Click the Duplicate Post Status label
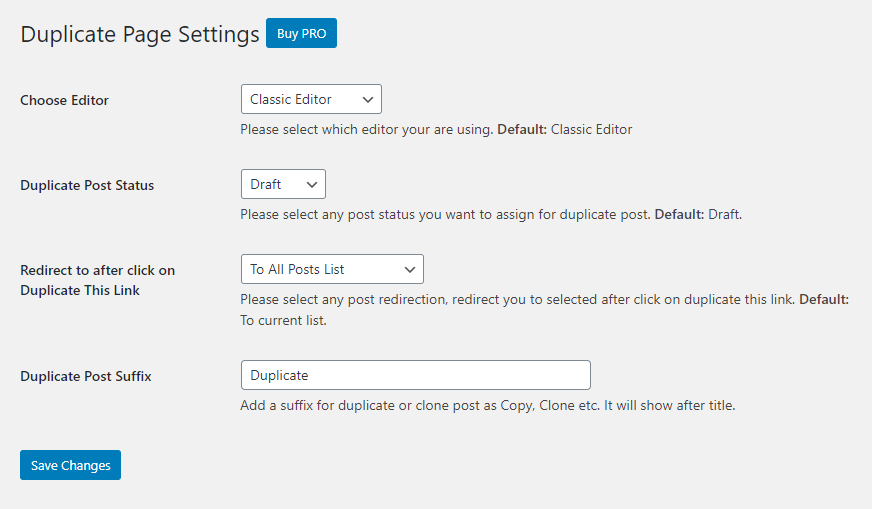Image resolution: width=872 pixels, height=509 pixels. coord(87,185)
